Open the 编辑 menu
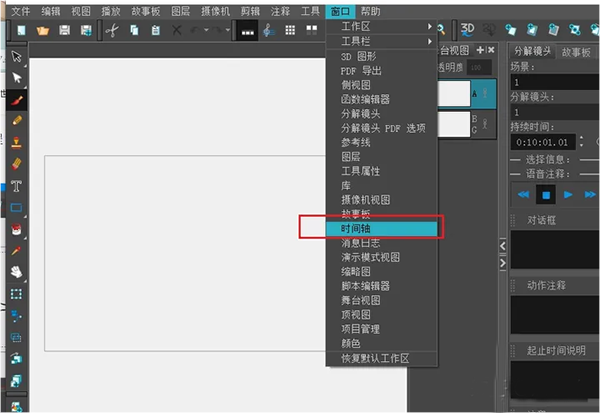Viewport: 600px width, 413px height. pyautogui.click(x=51, y=11)
